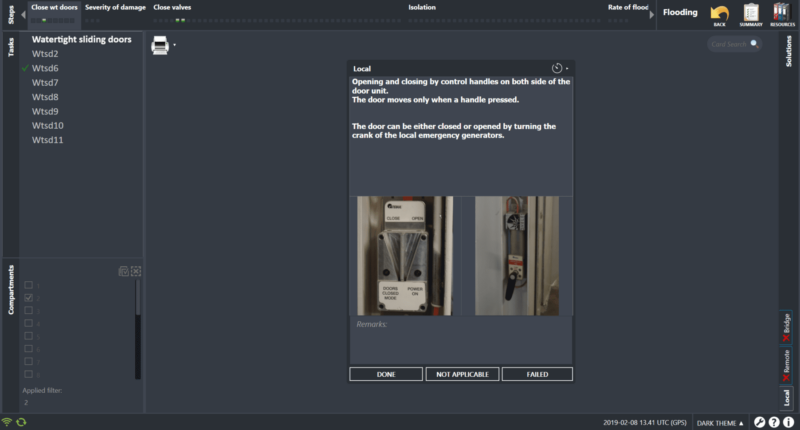800x430 pixels.
Task: Open the Compartments vertical tab
Action: pyautogui.click(x=11, y=289)
